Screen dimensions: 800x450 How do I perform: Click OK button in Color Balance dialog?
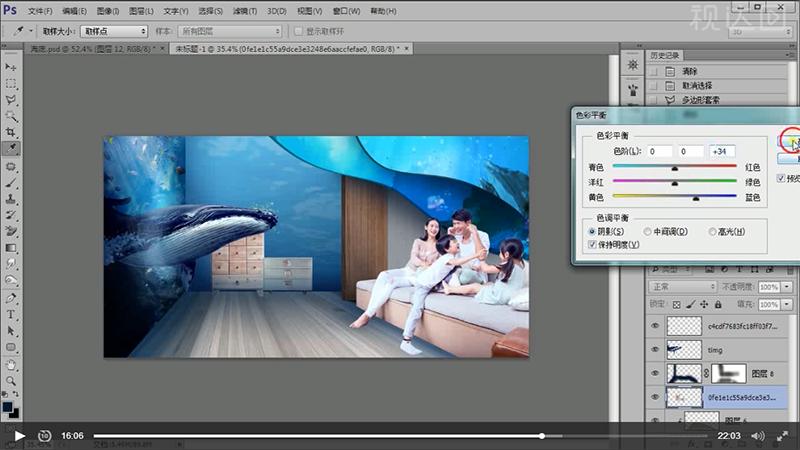click(789, 141)
